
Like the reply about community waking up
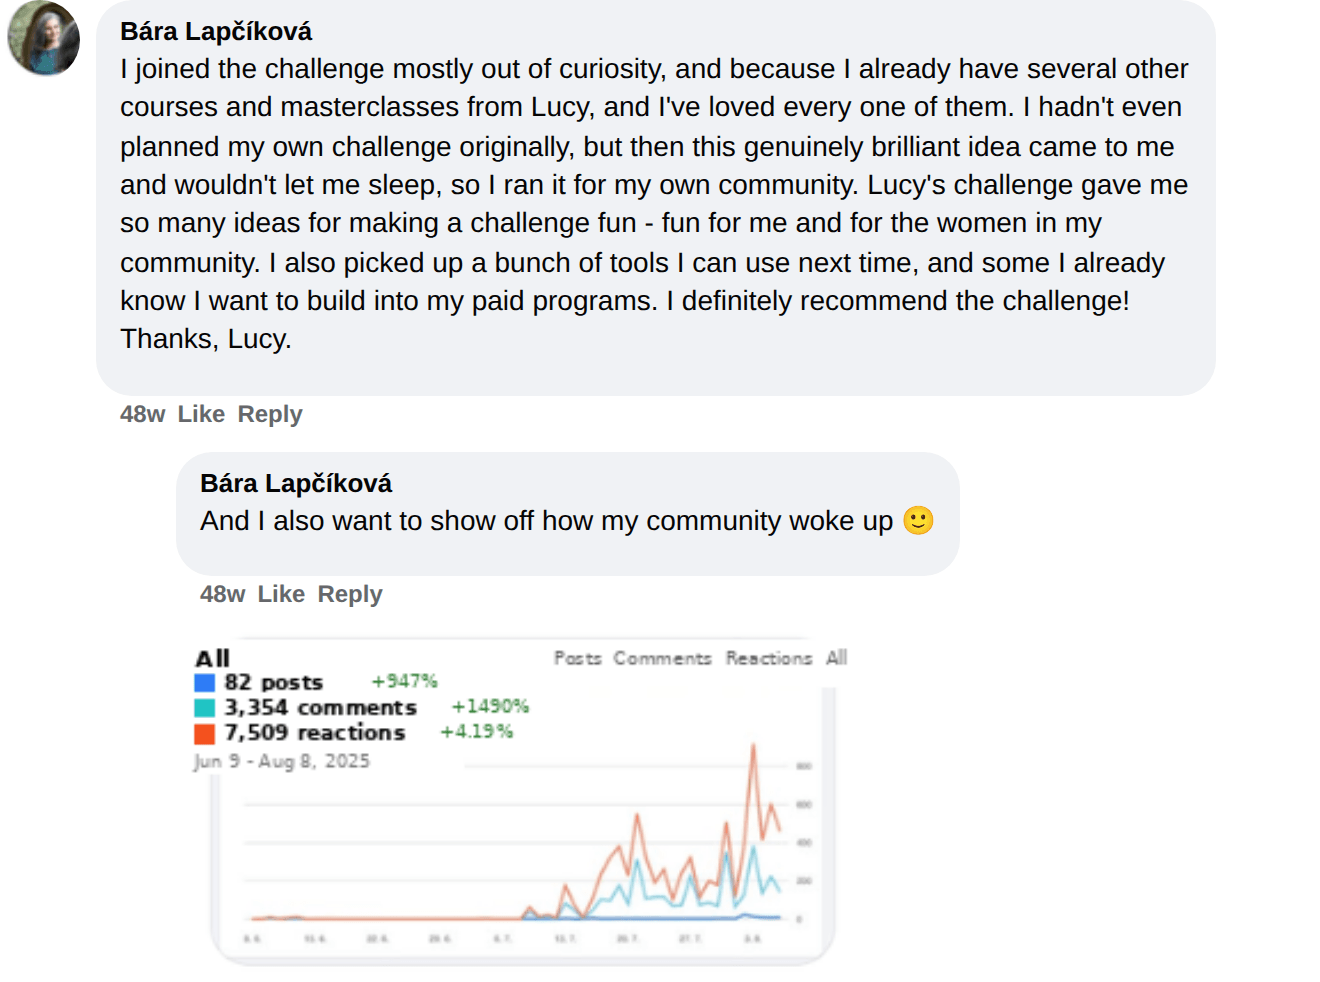(281, 594)
